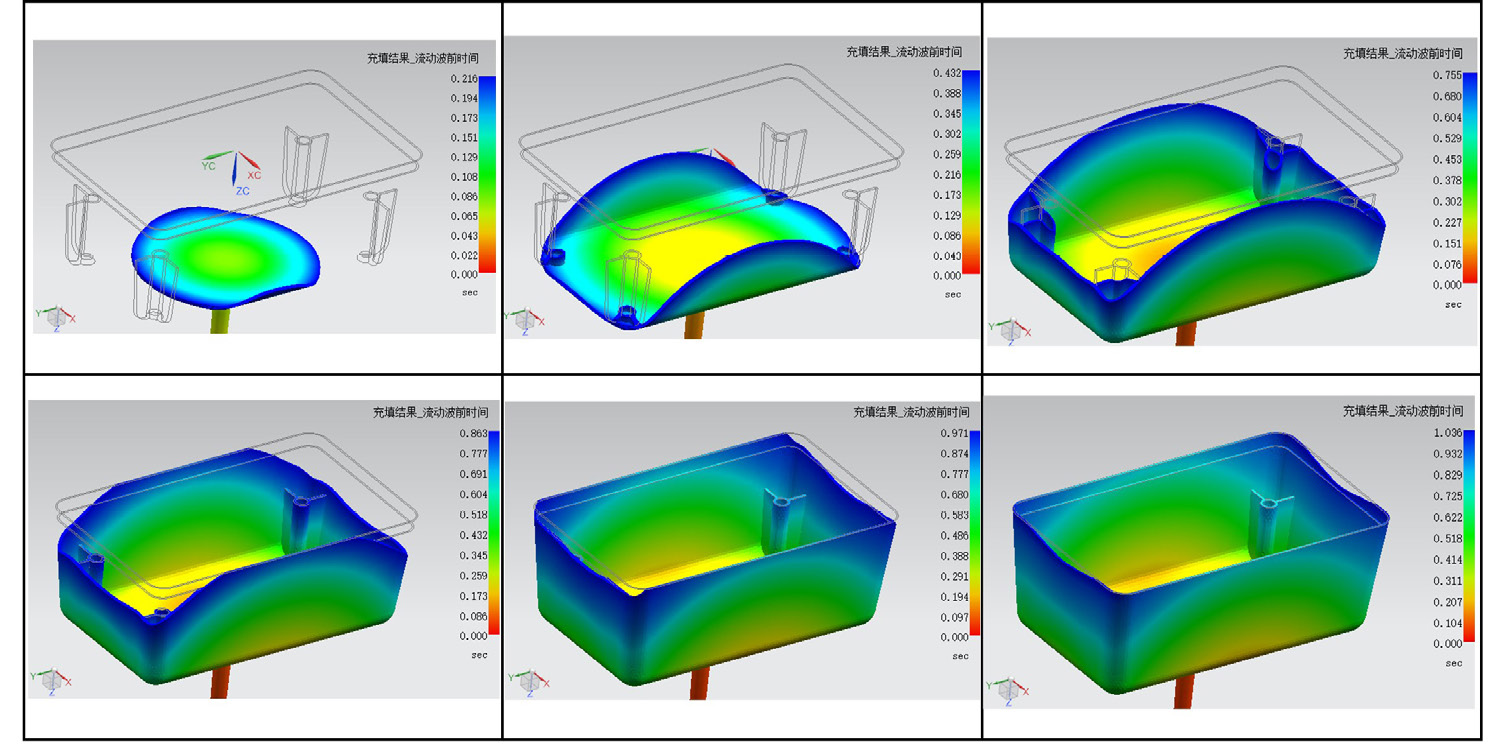Click the color legend bar topped by 0.863
The image size is (1504, 749).
494,532
